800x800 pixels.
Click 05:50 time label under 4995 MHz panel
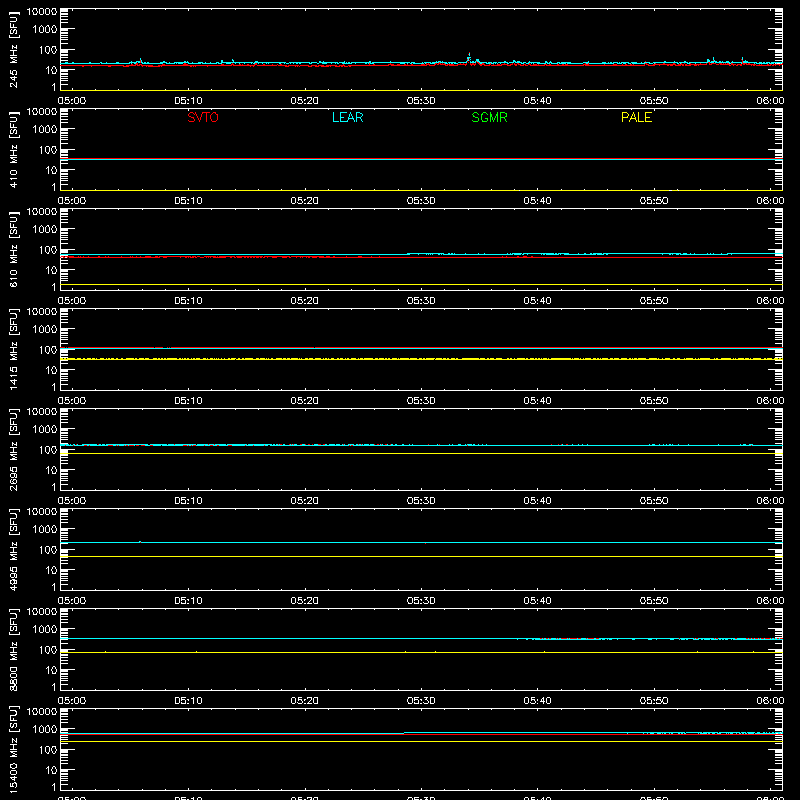tap(654, 601)
